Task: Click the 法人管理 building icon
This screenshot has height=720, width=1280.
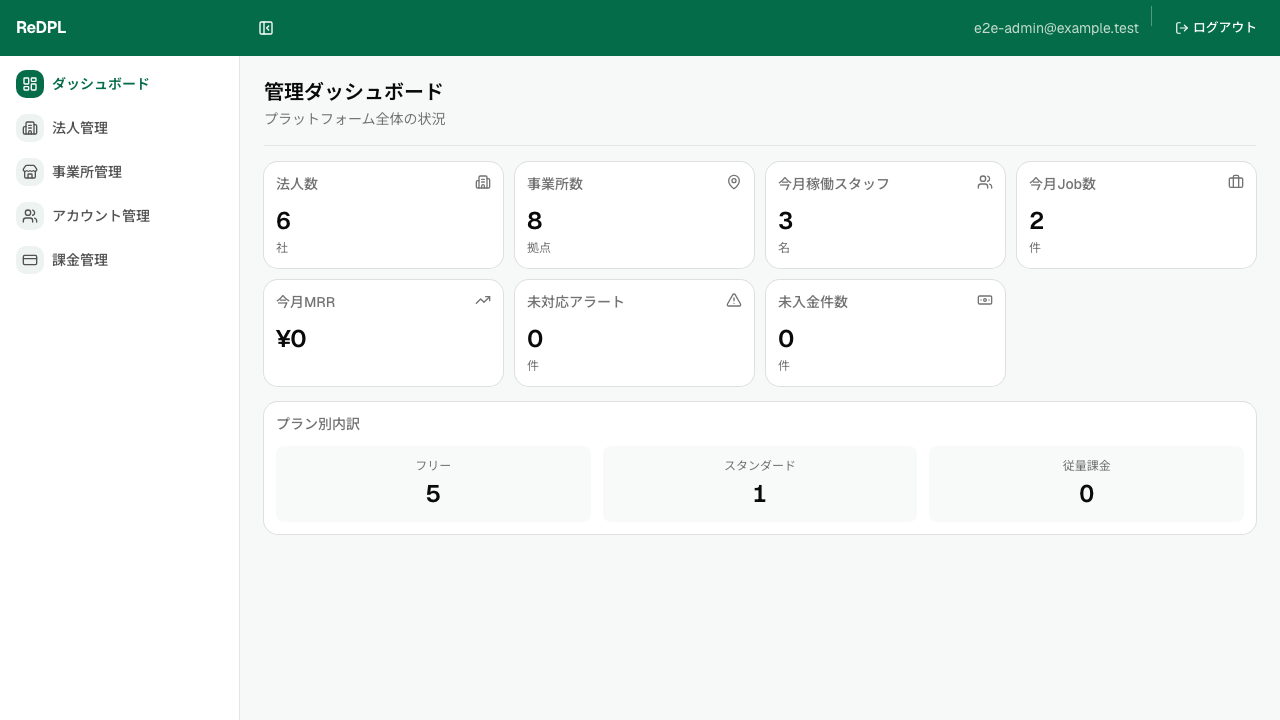Action: 30,128
